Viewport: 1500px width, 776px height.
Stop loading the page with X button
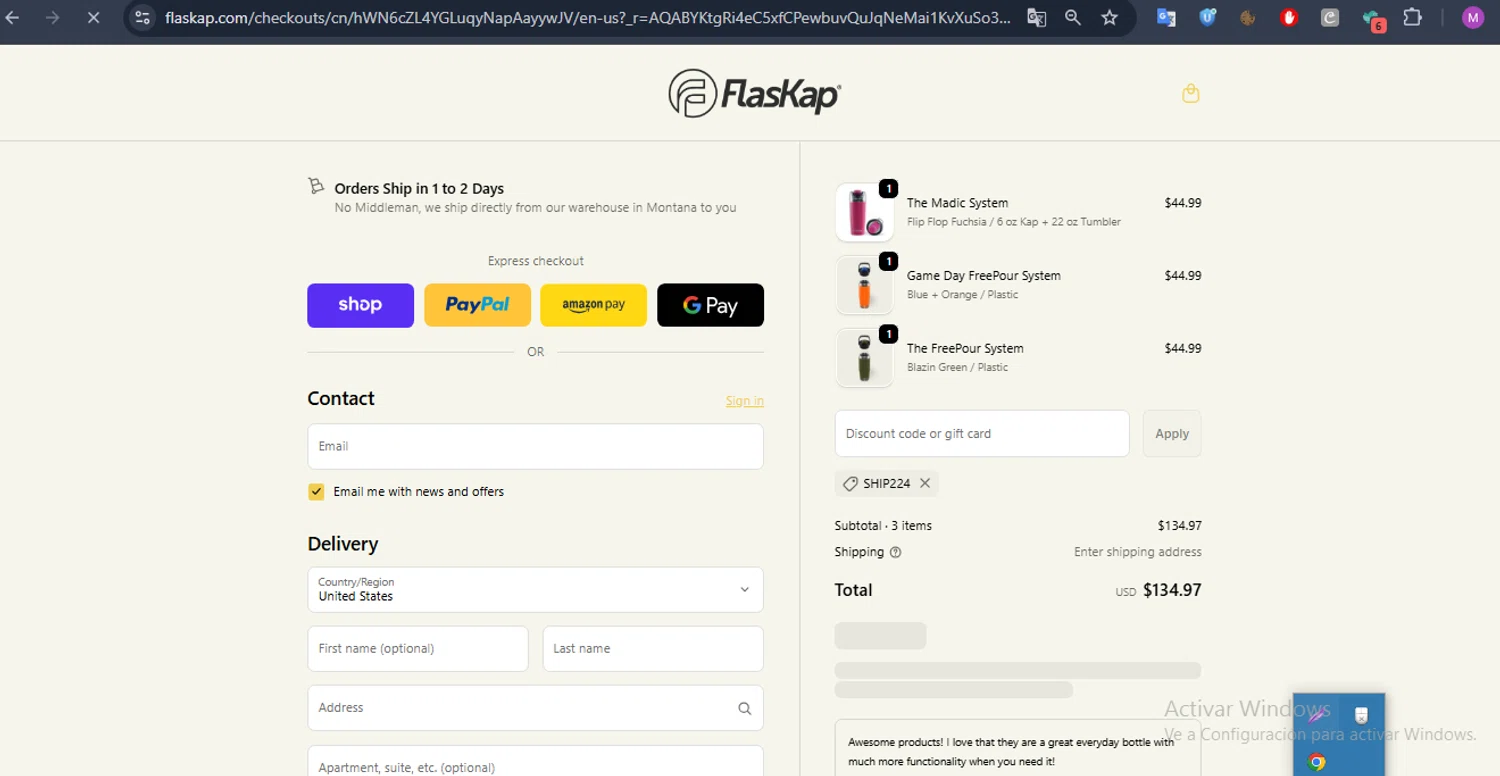[x=93, y=17]
